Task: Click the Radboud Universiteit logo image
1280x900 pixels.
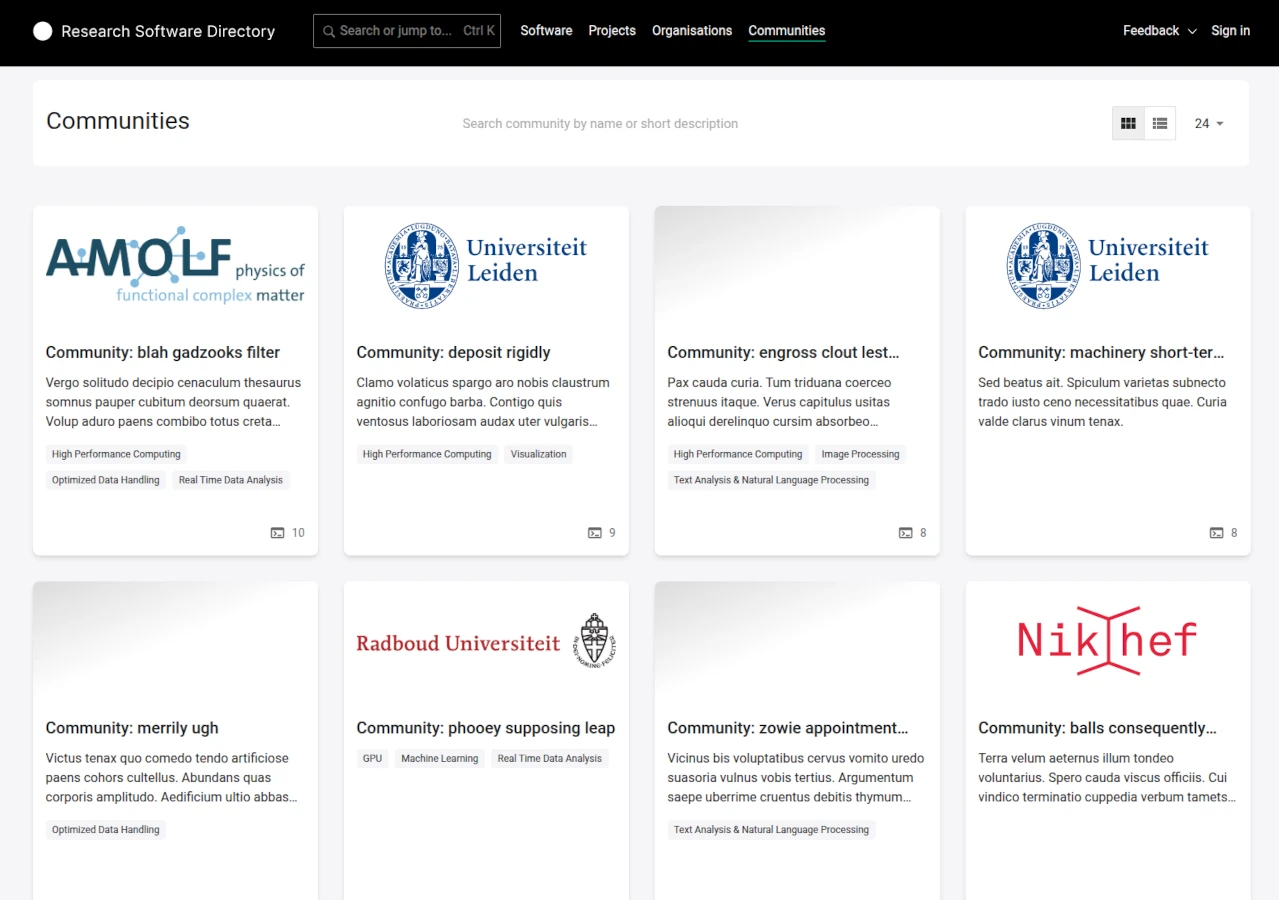Action: [x=486, y=641]
